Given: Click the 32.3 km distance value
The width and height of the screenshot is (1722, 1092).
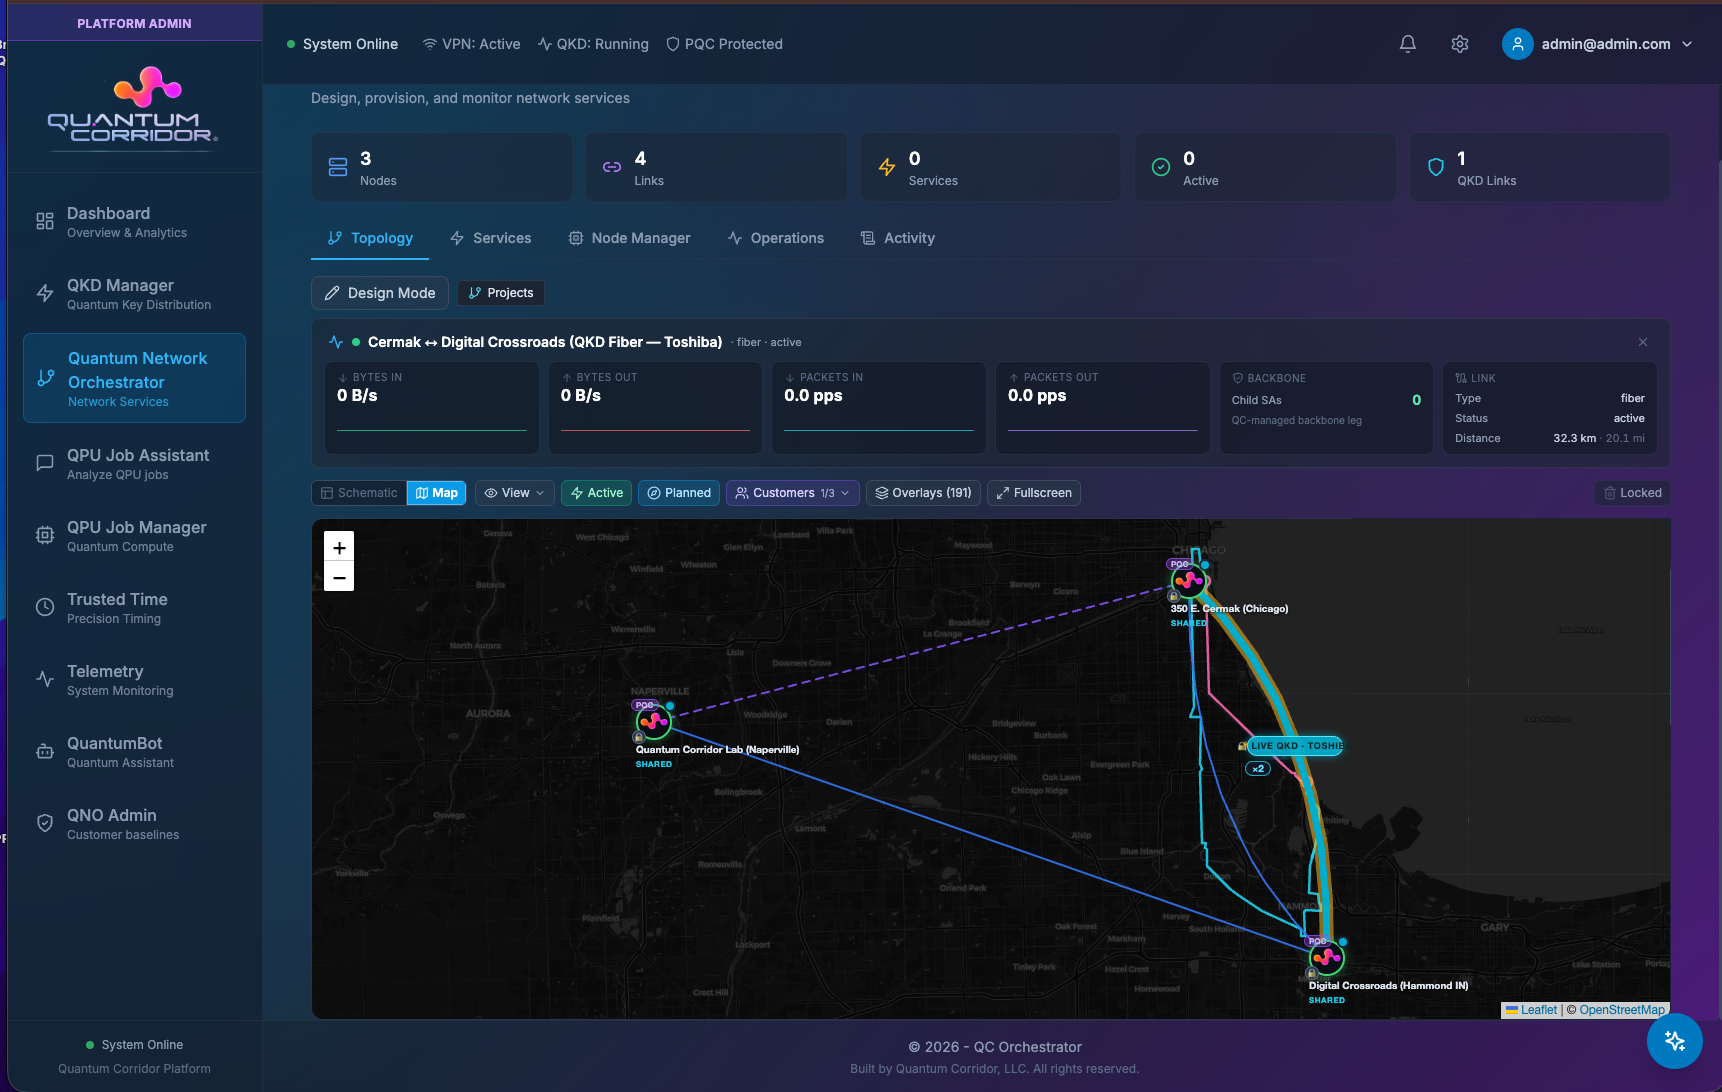Looking at the screenshot, I should pyautogui.click(x=1574, y=438).
